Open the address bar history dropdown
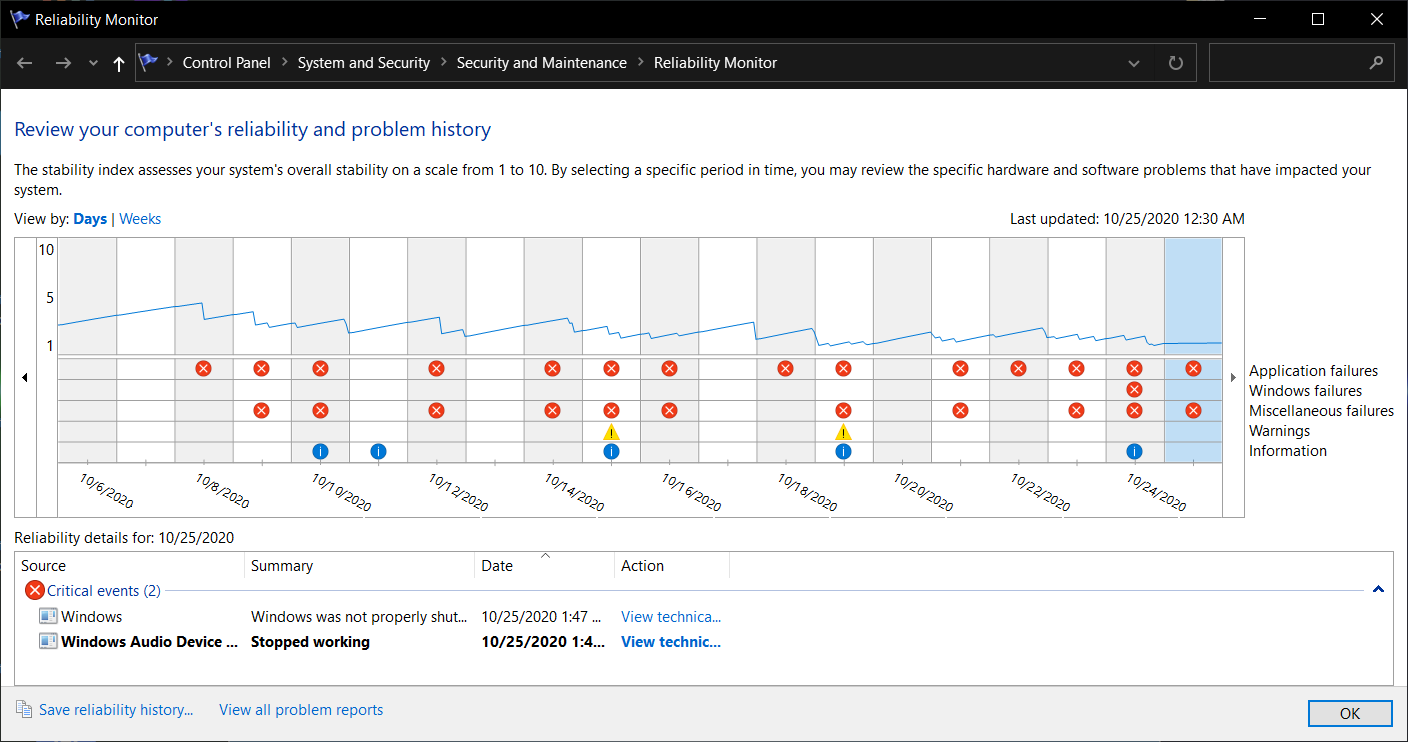 point(1134,63)
